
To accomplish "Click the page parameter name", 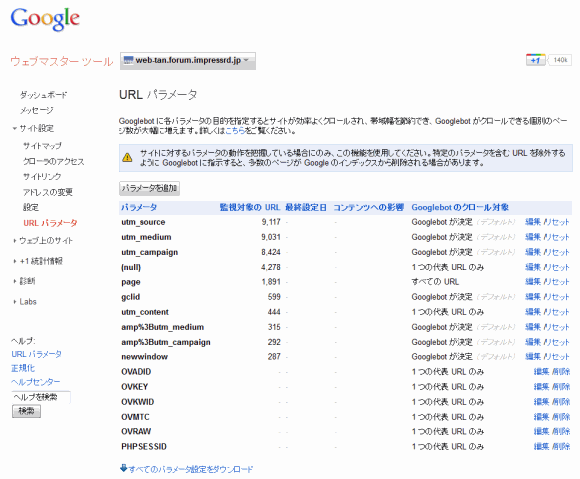I will click(x=131, y=282).
